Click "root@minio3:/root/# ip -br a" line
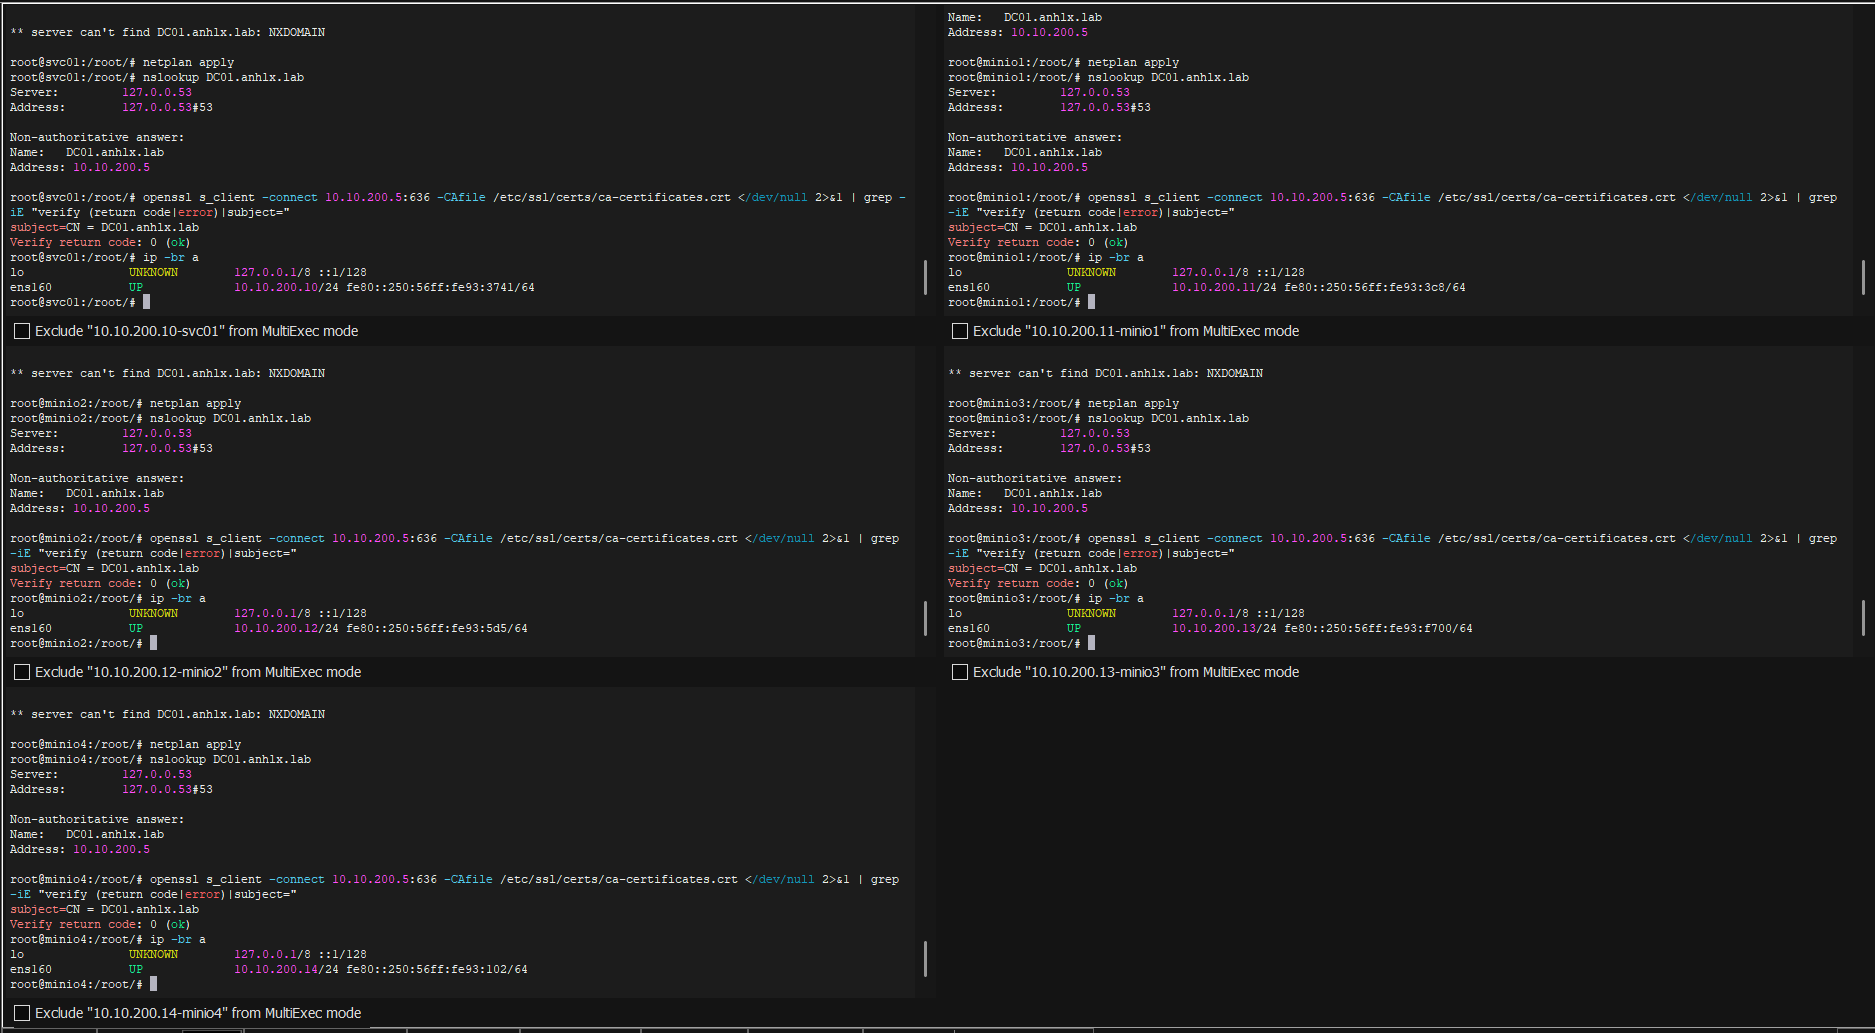The height and width of the screenshot is (1033, 1875). [1045, 599]
